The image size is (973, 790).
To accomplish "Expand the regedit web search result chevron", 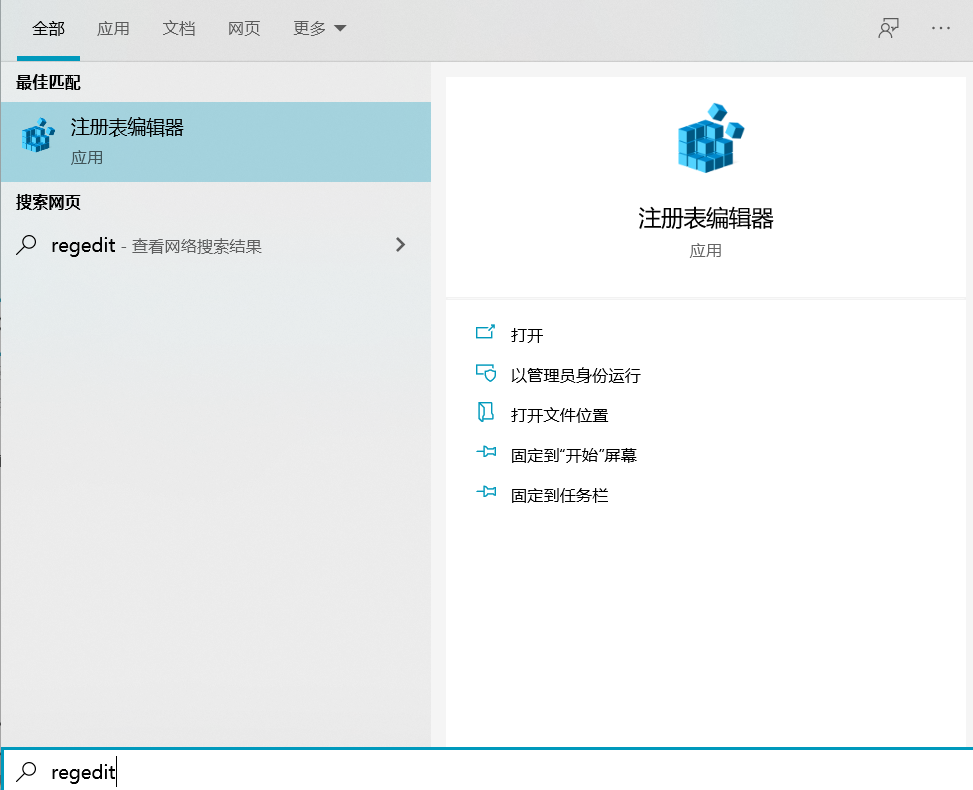I will (400, 244).
